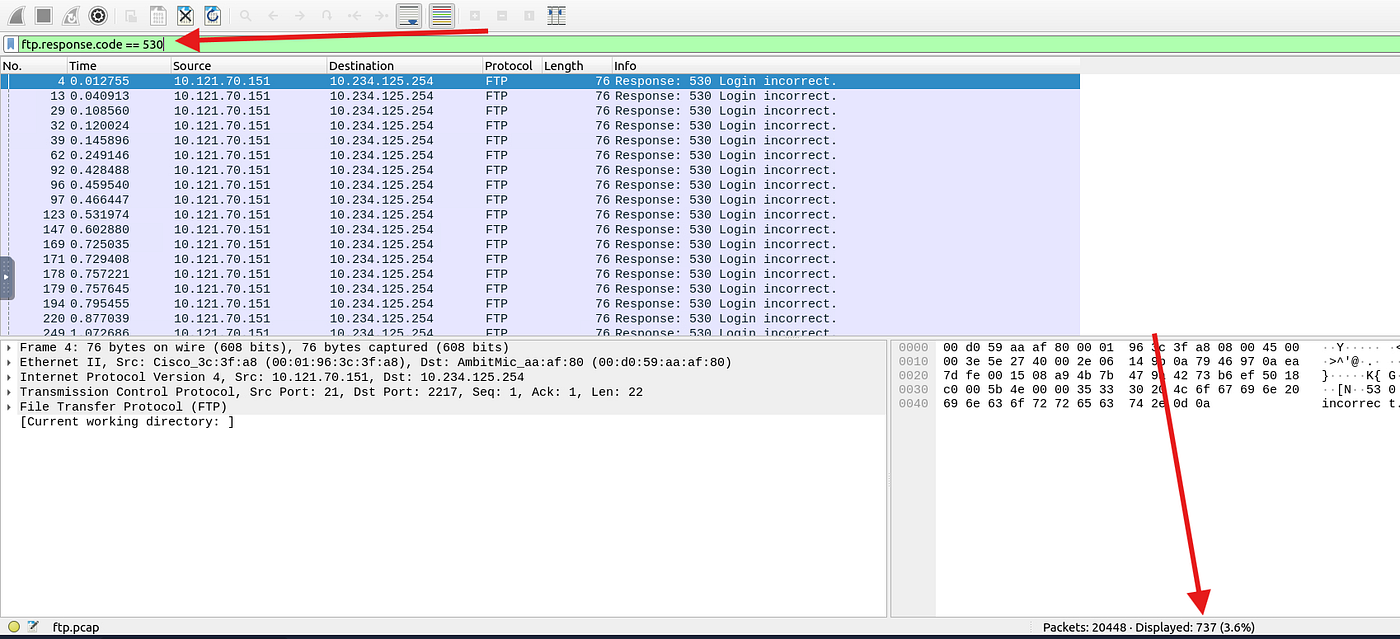Click the ftp.pcap file name in status bar
The height and width of the screenshot is (639, 1400).
pos(76,628)
